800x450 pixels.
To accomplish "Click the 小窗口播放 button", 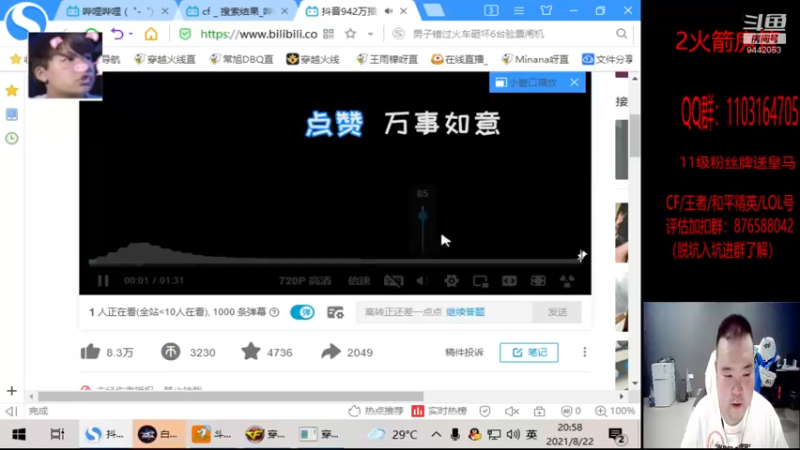I will click(x=527, y=83).
